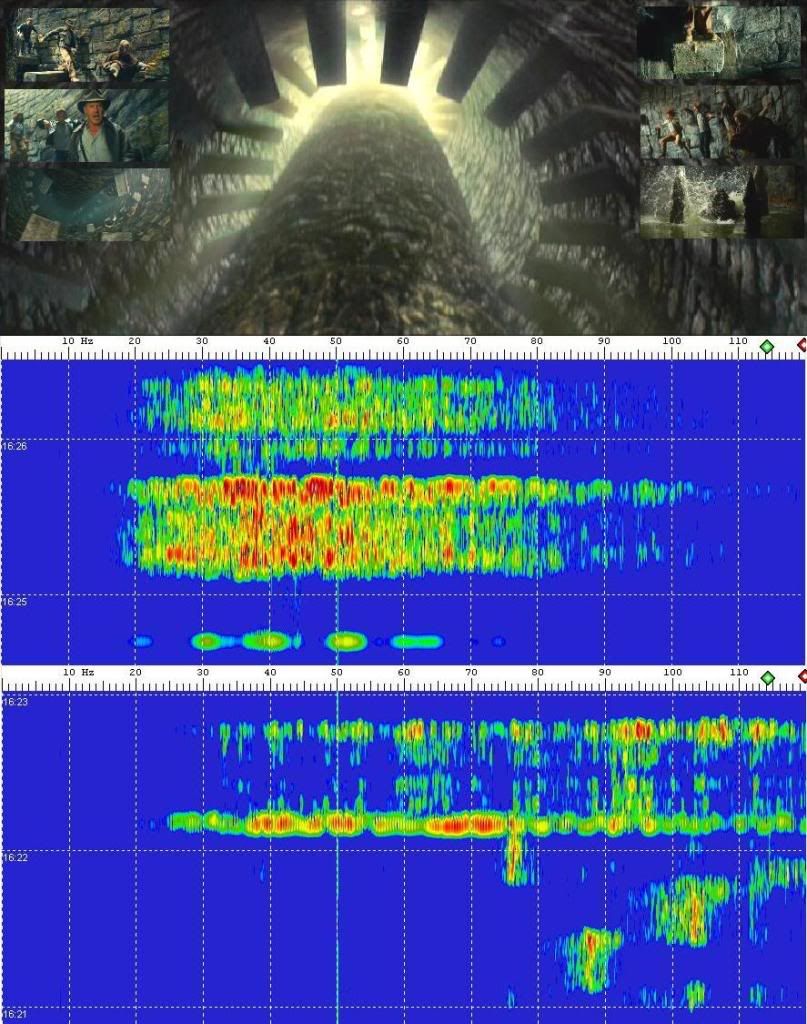Click the 16:26 time label in upper spectrogram
This screenshot has width=807, height=1024.
(x=14, y=446)
